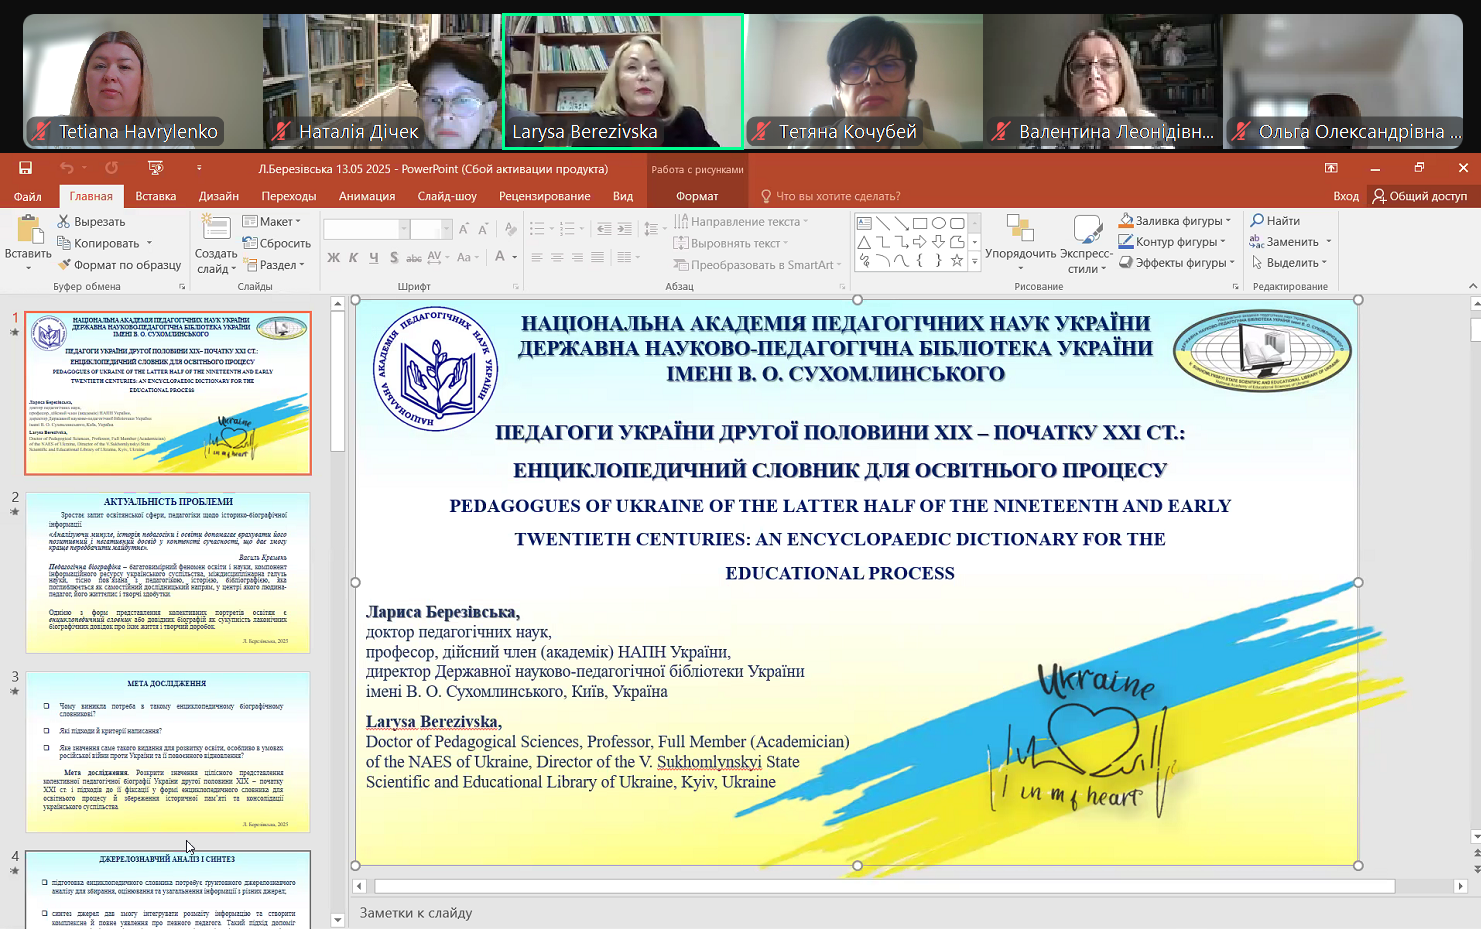1481x929 pixels.
Task: Switch to the Вставка tab
Action: pos(156,196)
